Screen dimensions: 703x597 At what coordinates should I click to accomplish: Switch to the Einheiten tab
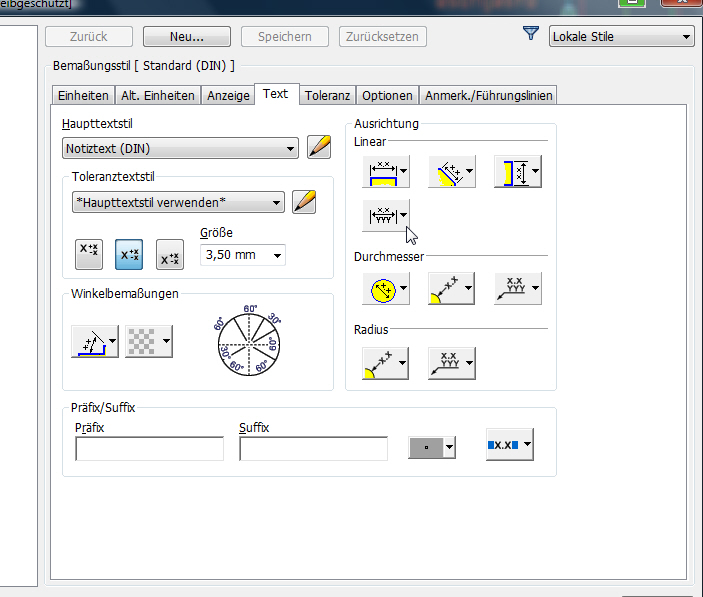pyautogui.click(x=83, y=95)
